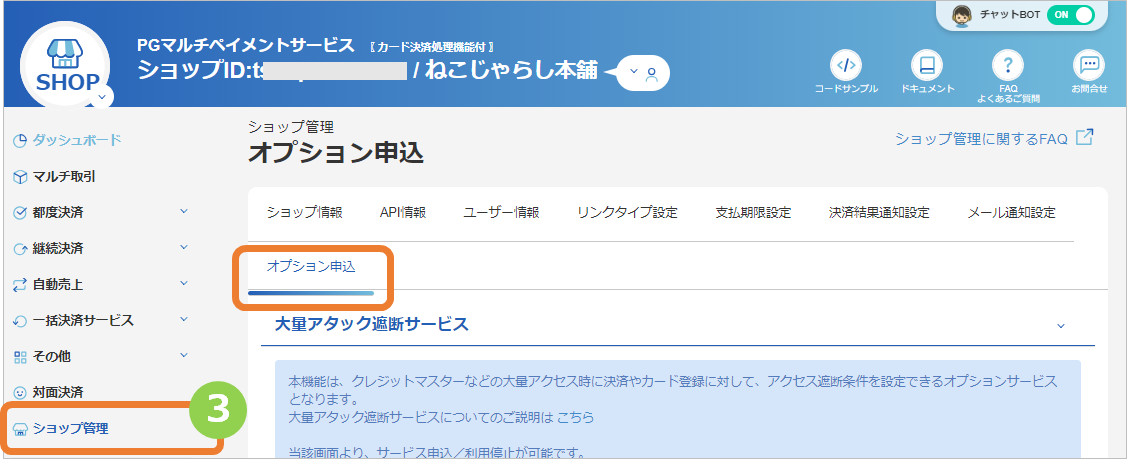Switch to ユーザー情報 tab

pos(501,213)
